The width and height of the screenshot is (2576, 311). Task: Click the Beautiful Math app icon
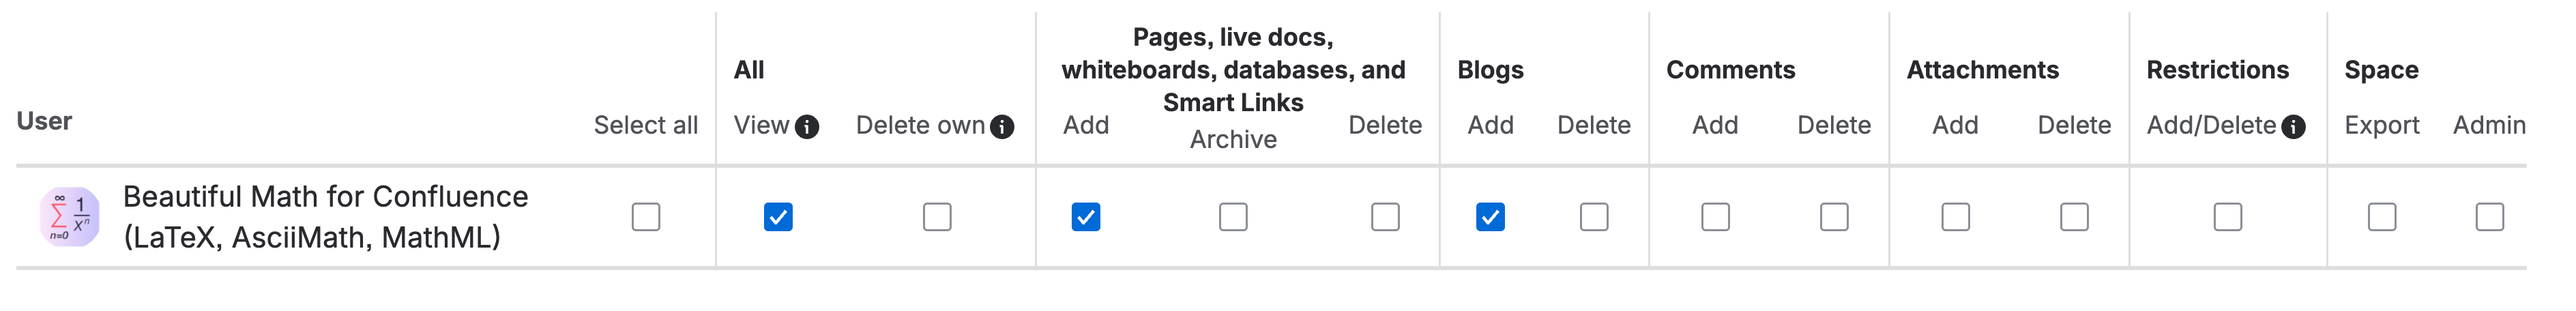[70, 216]
